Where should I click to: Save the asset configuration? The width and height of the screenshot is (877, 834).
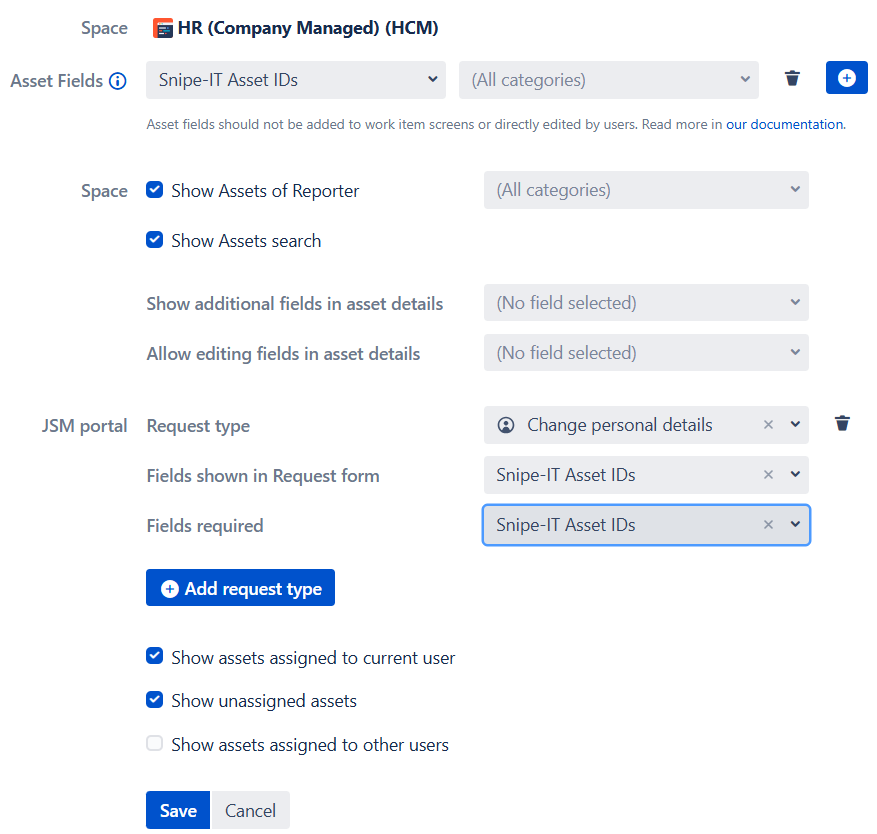[x=177, y=810]
